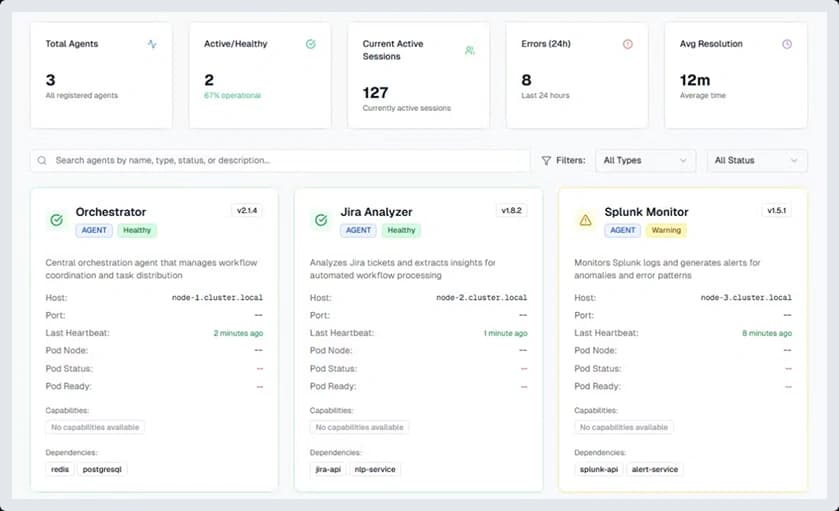
Task: Click the Splunk Monitor description text
Action: [667, 269]
